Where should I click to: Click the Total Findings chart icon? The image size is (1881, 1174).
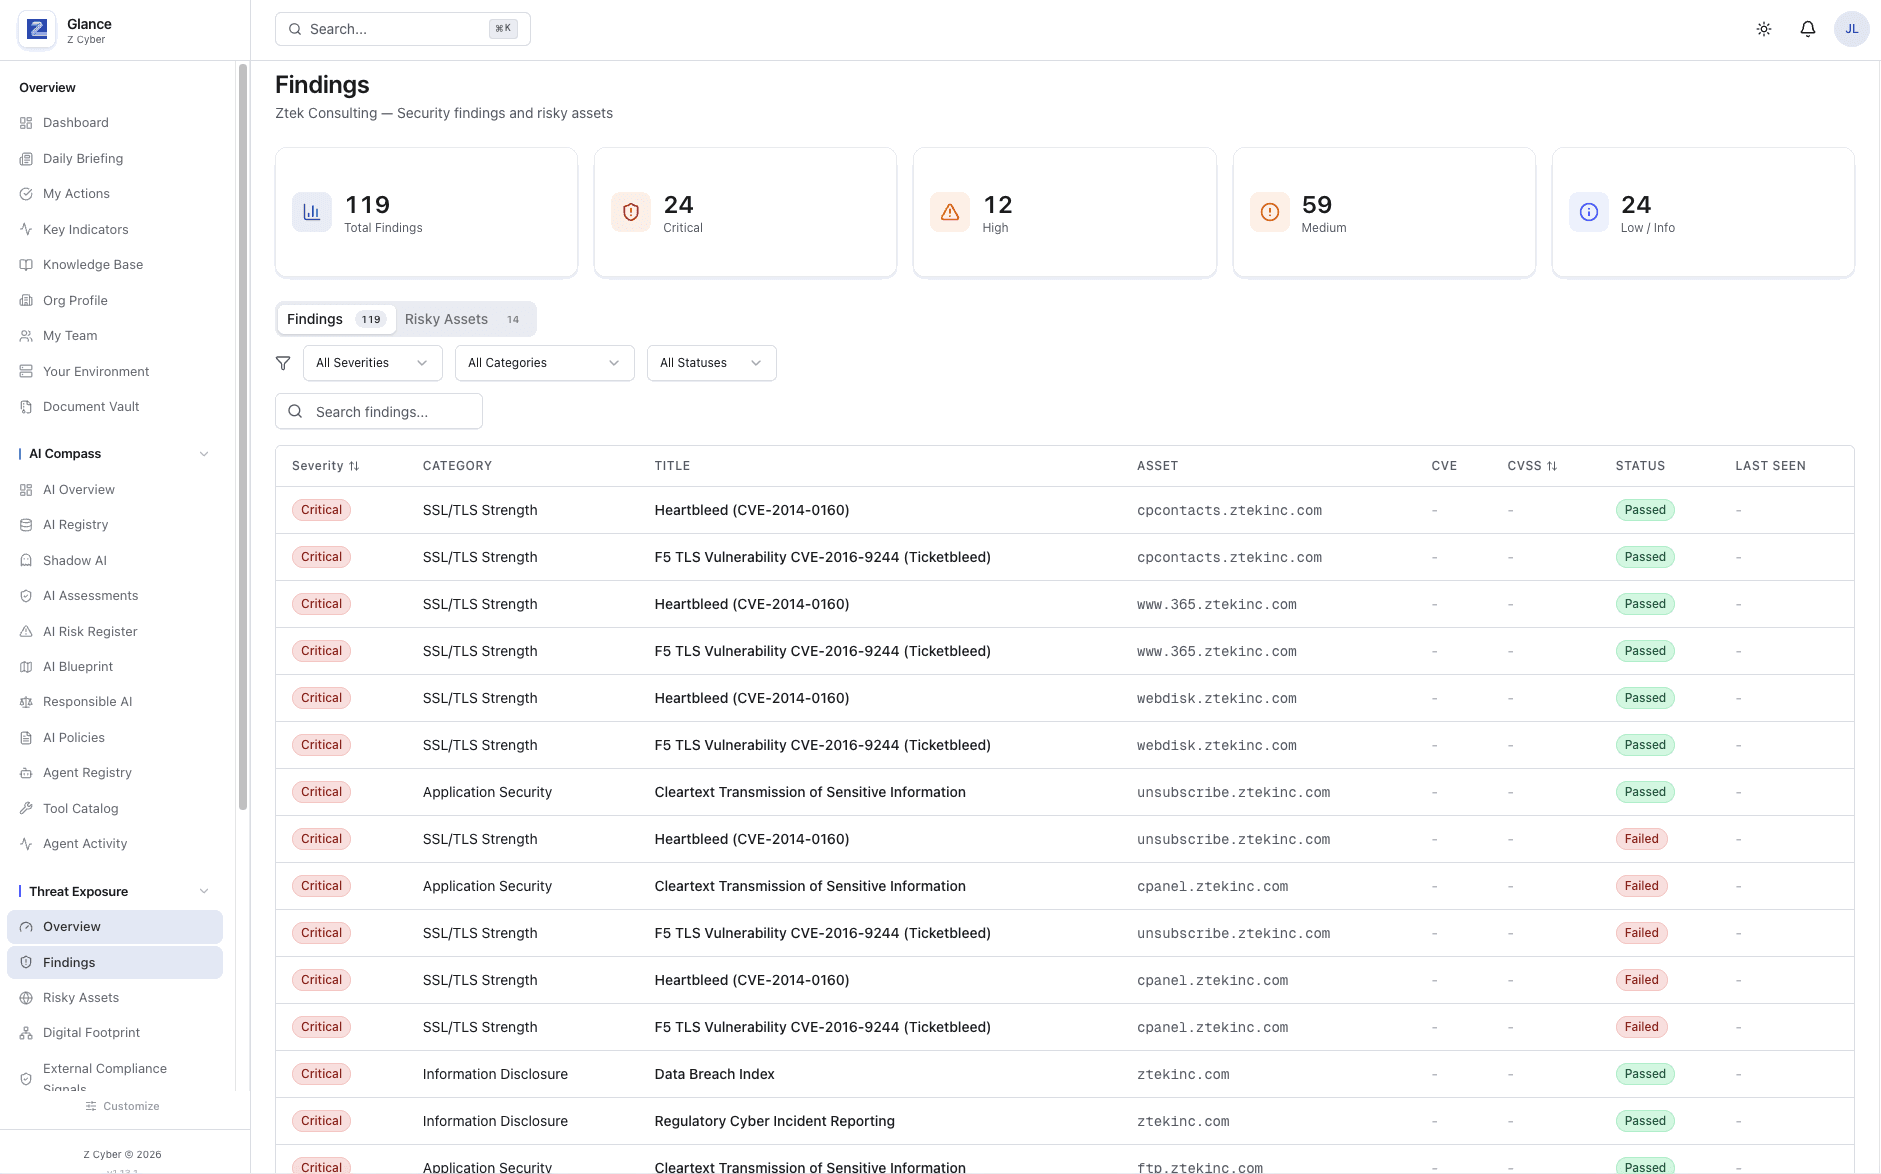pyautogui.click(x=312, y=212)
